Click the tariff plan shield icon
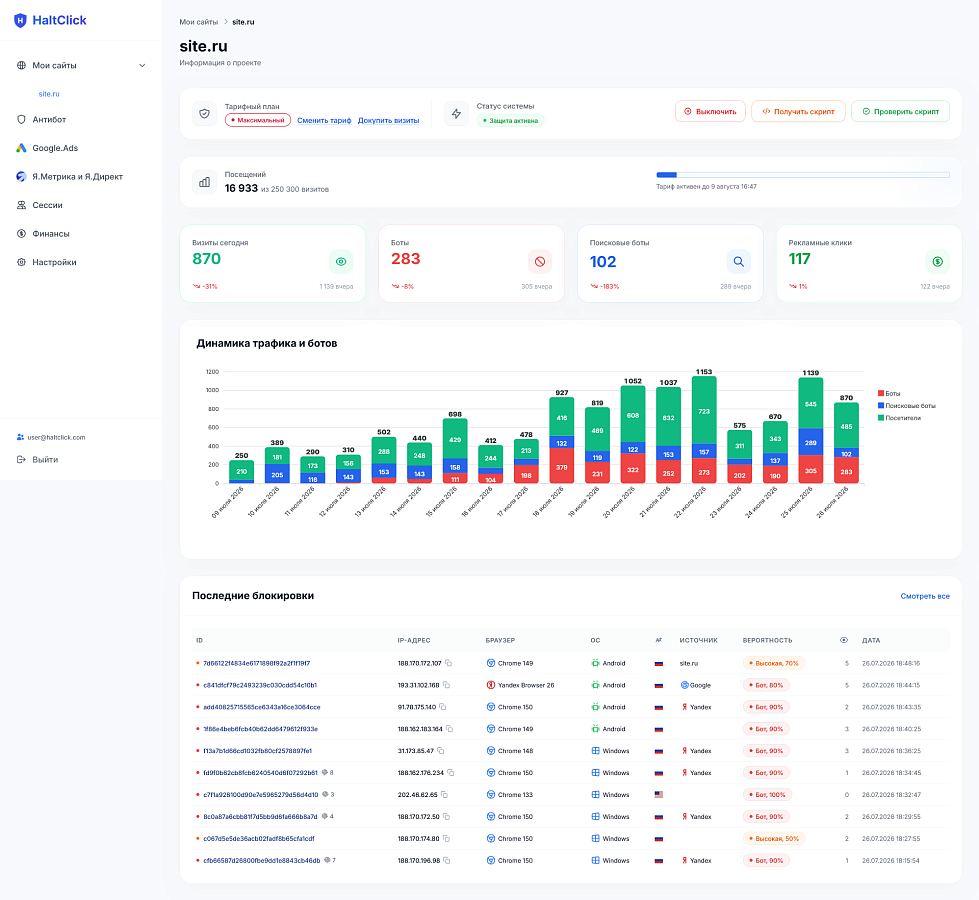Image resolution: width=979 pixels, height=900 pixels. tap(204, 114)
